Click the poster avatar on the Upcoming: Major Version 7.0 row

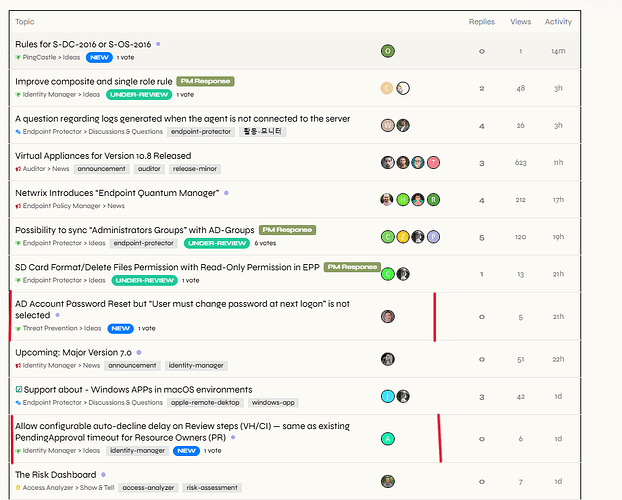(x=388, y=359)
